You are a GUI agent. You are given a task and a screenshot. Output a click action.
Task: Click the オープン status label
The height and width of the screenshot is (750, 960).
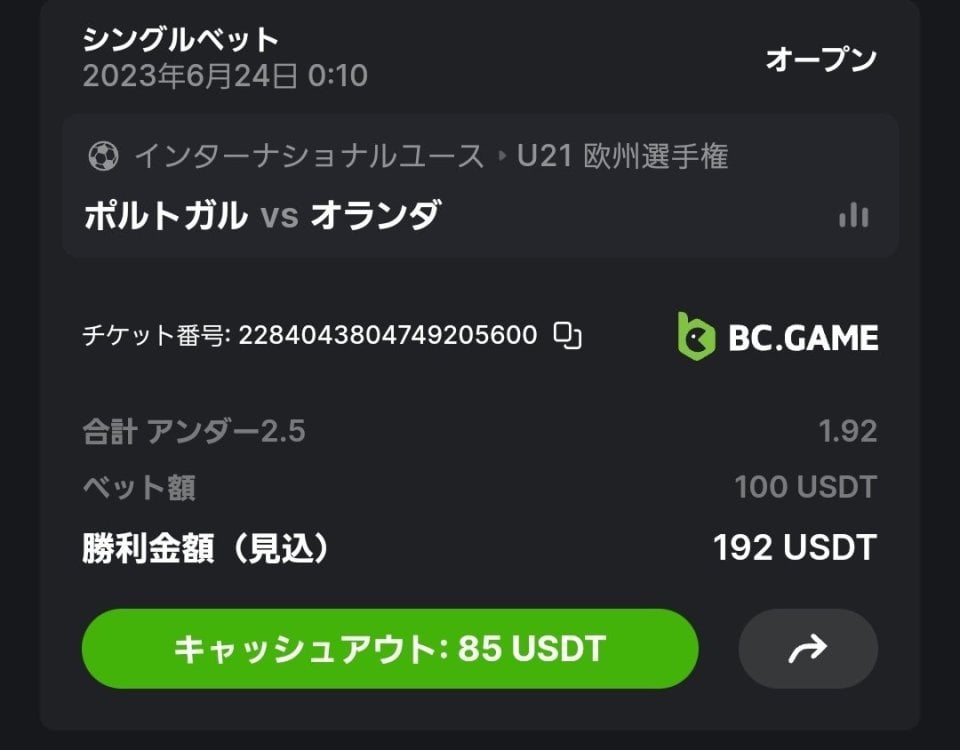tap(820, 59)
